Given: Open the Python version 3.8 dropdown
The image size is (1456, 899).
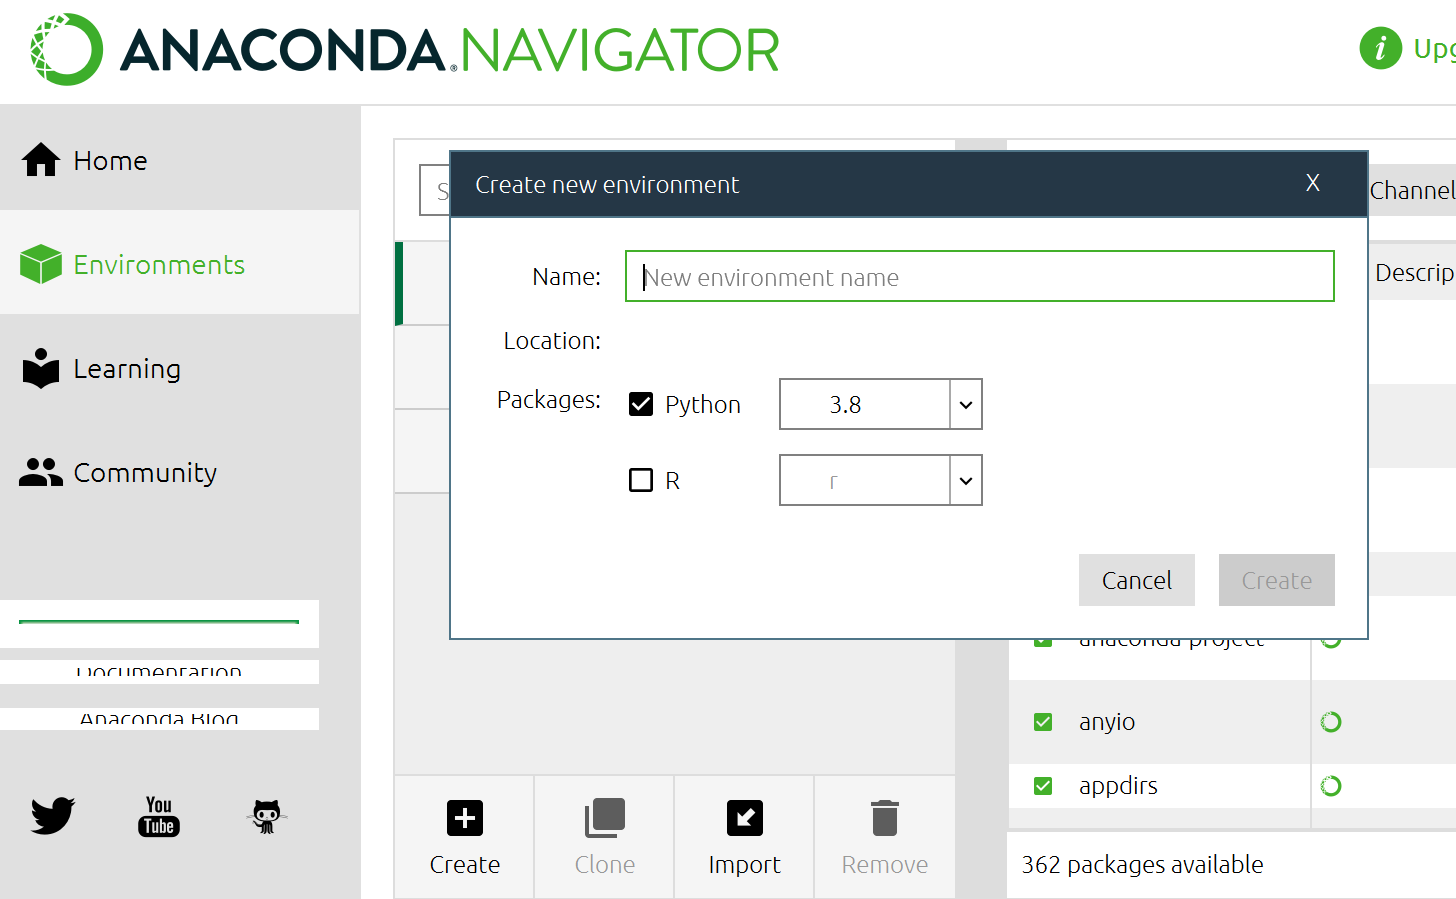Looking at the screenshot, I should tap(881, 404).
